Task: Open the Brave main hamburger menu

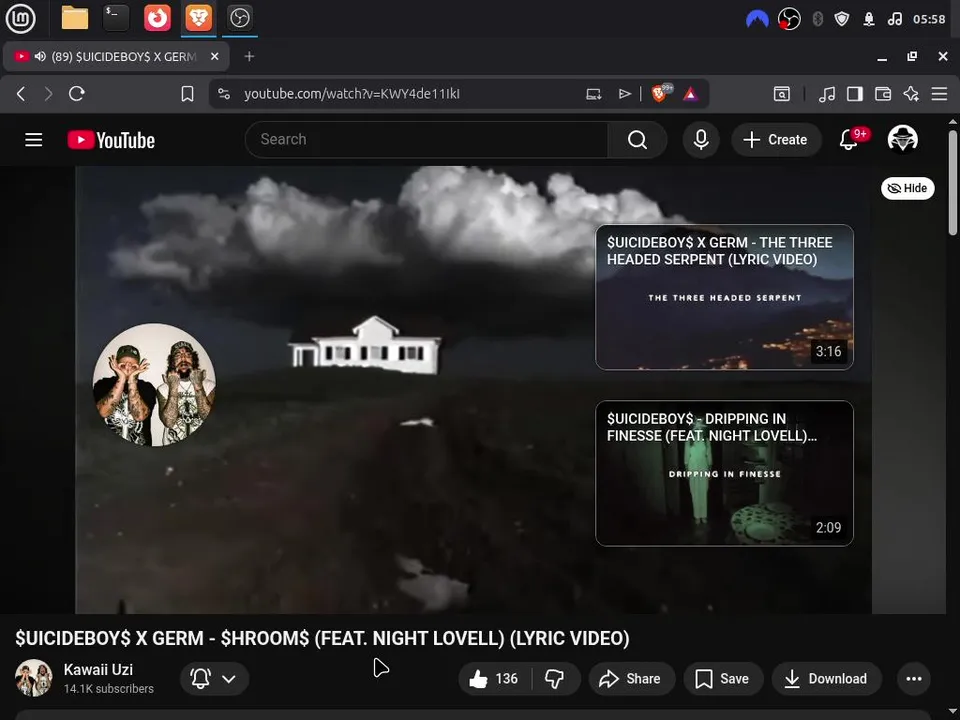Action: tap(939, 94)
